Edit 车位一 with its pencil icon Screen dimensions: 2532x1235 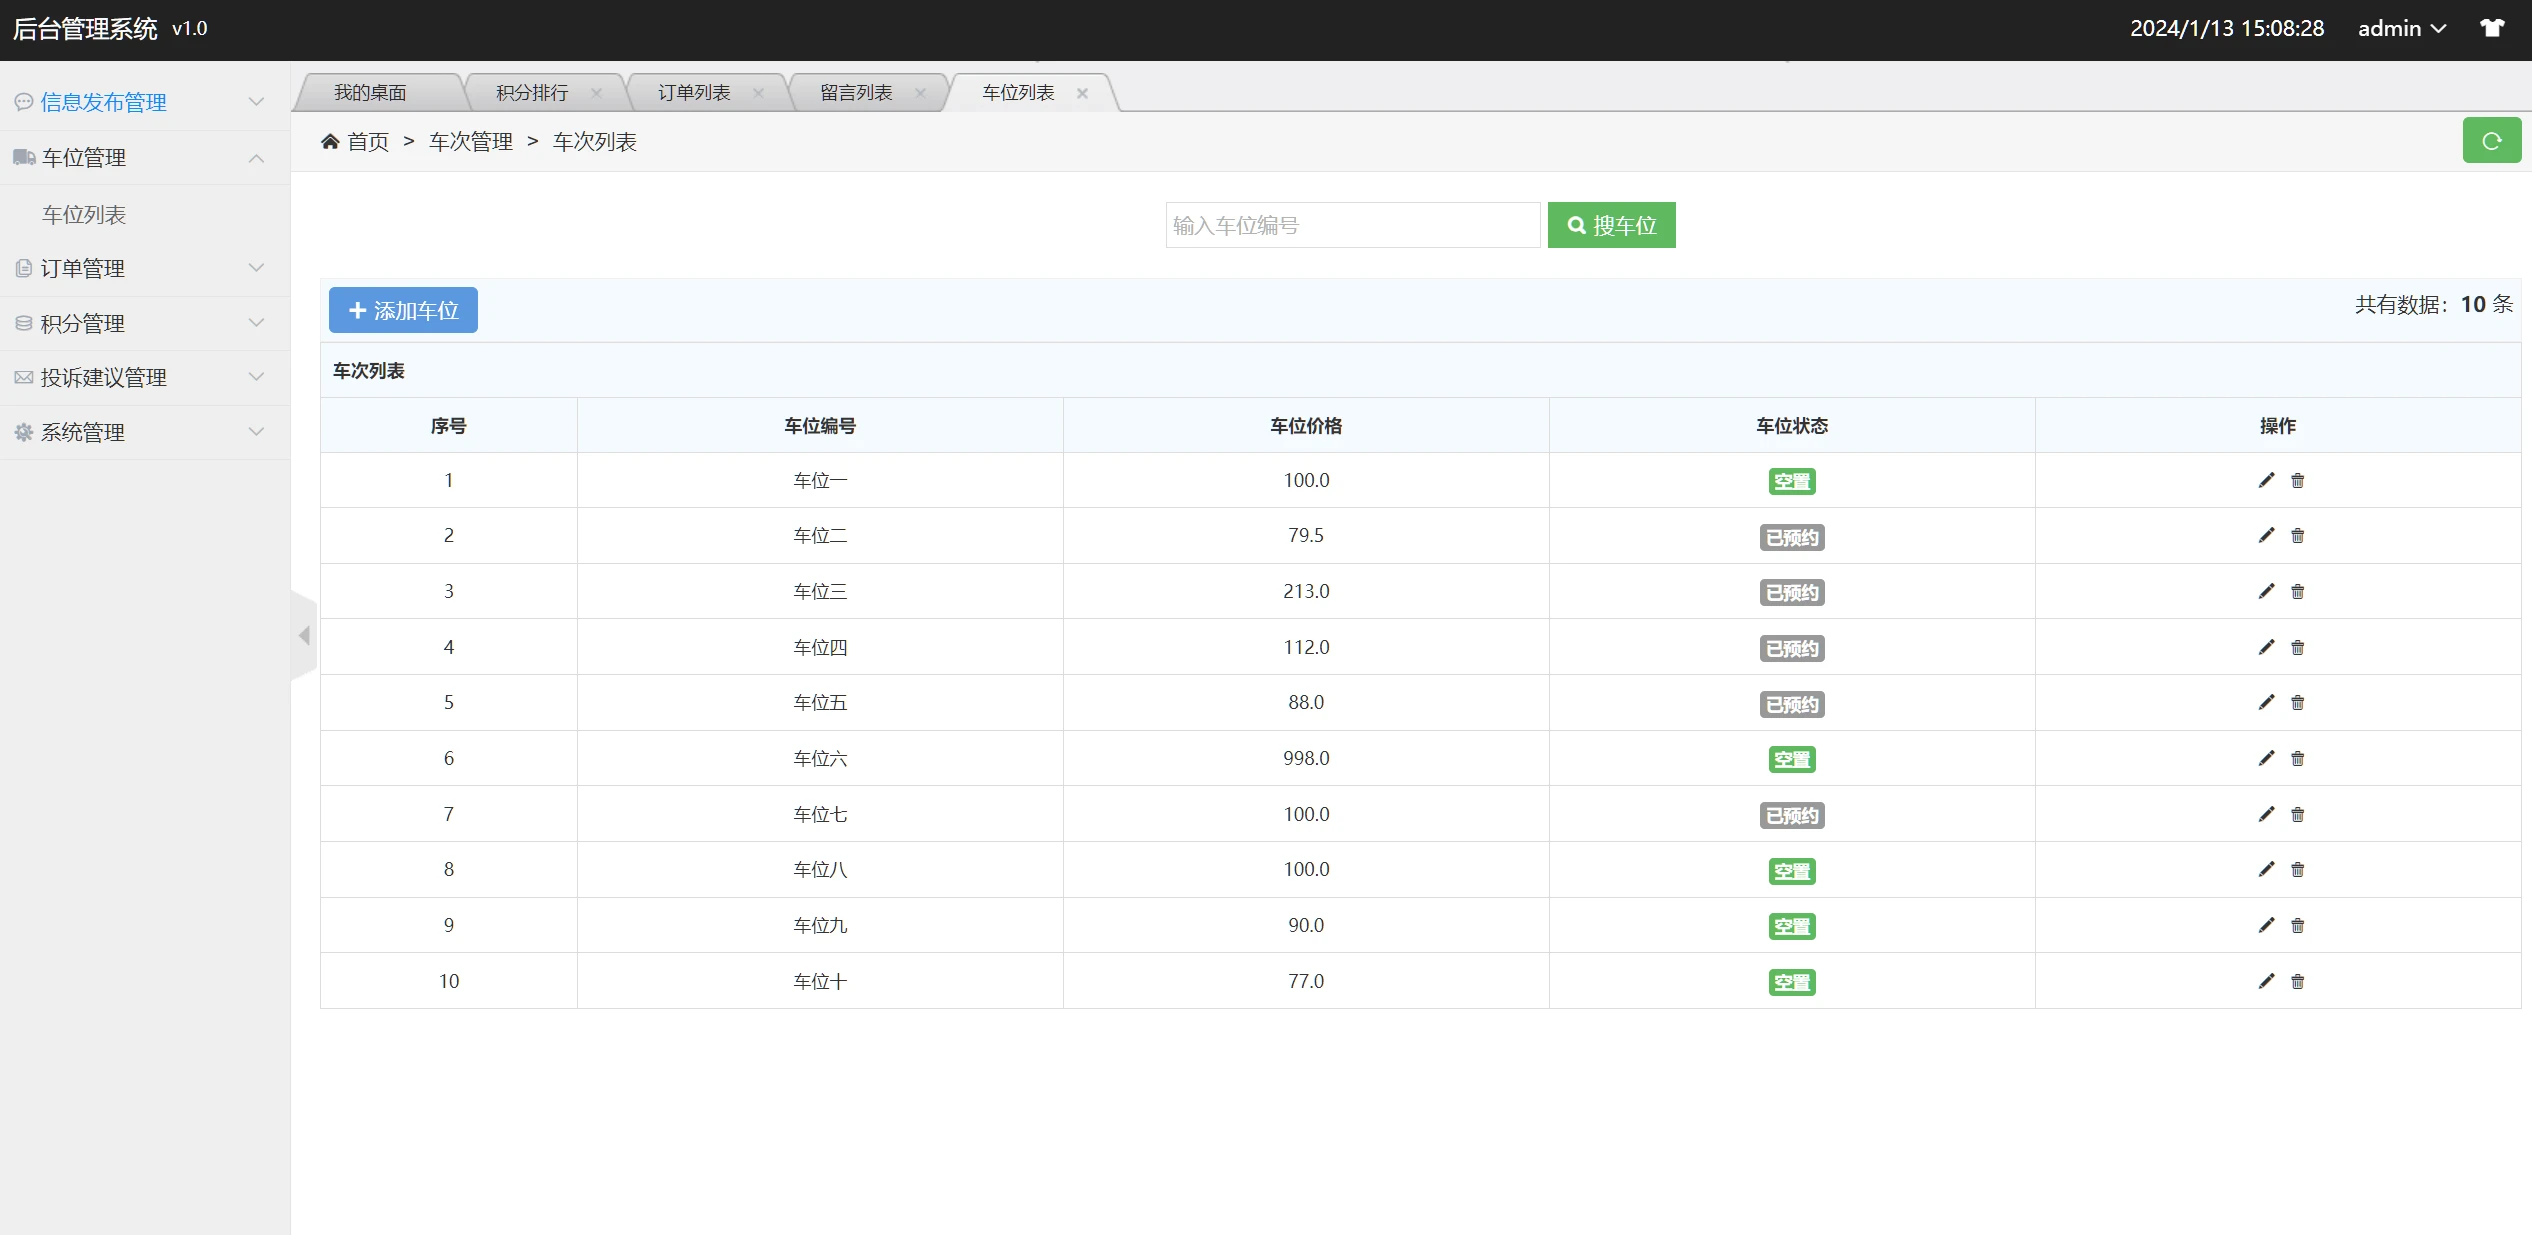click(x=2266, y=481)
